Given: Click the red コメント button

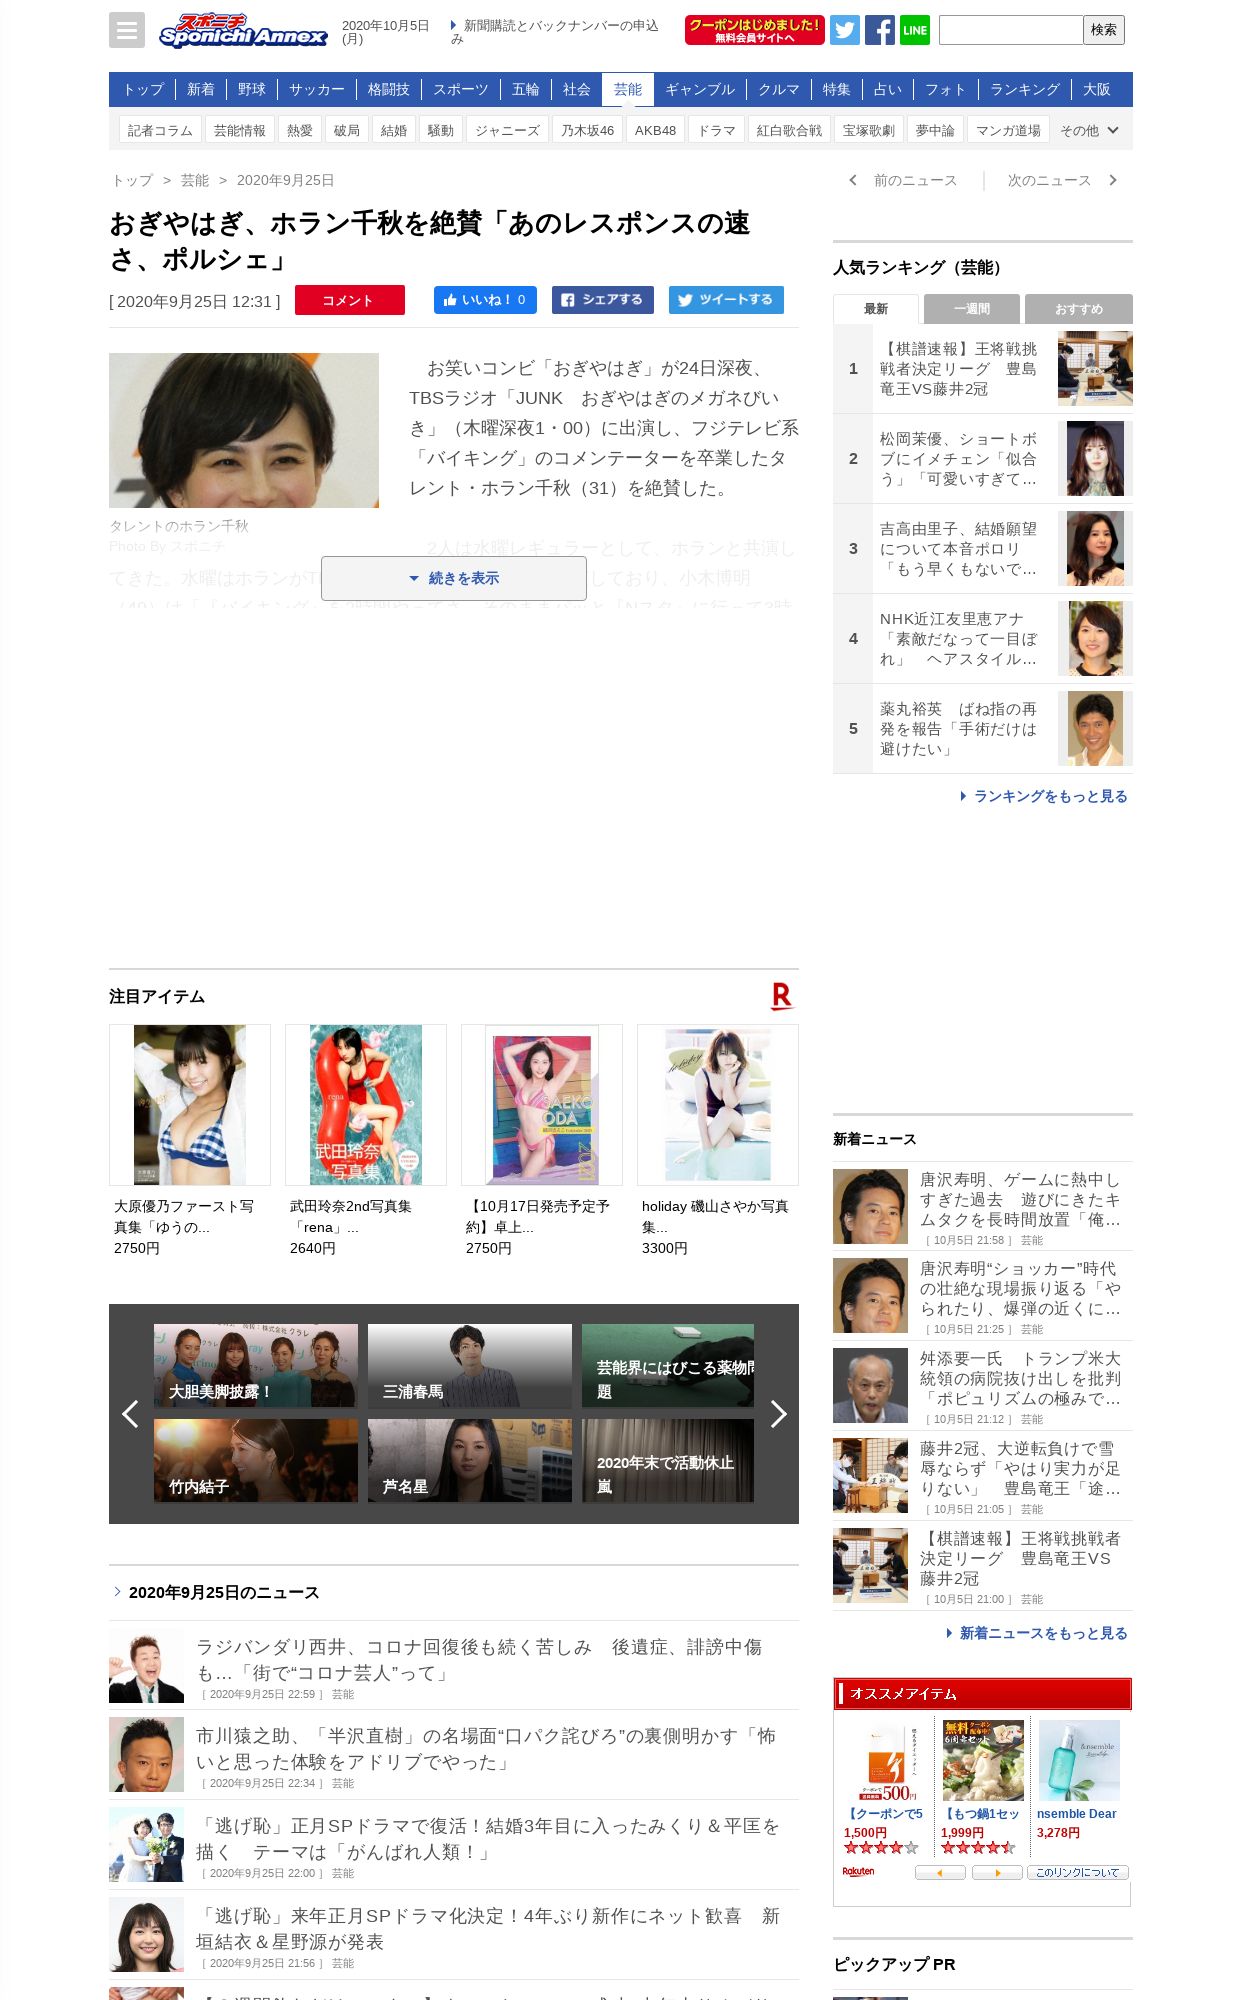Looking at the screenshot, I should [349, 300].
